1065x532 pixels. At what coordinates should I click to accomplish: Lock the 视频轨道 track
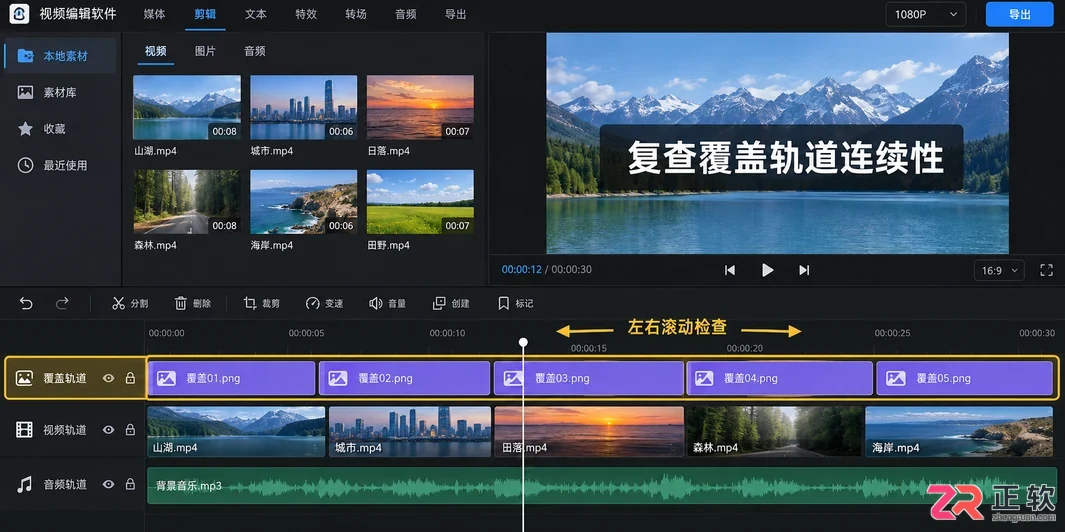click(130, 429)
